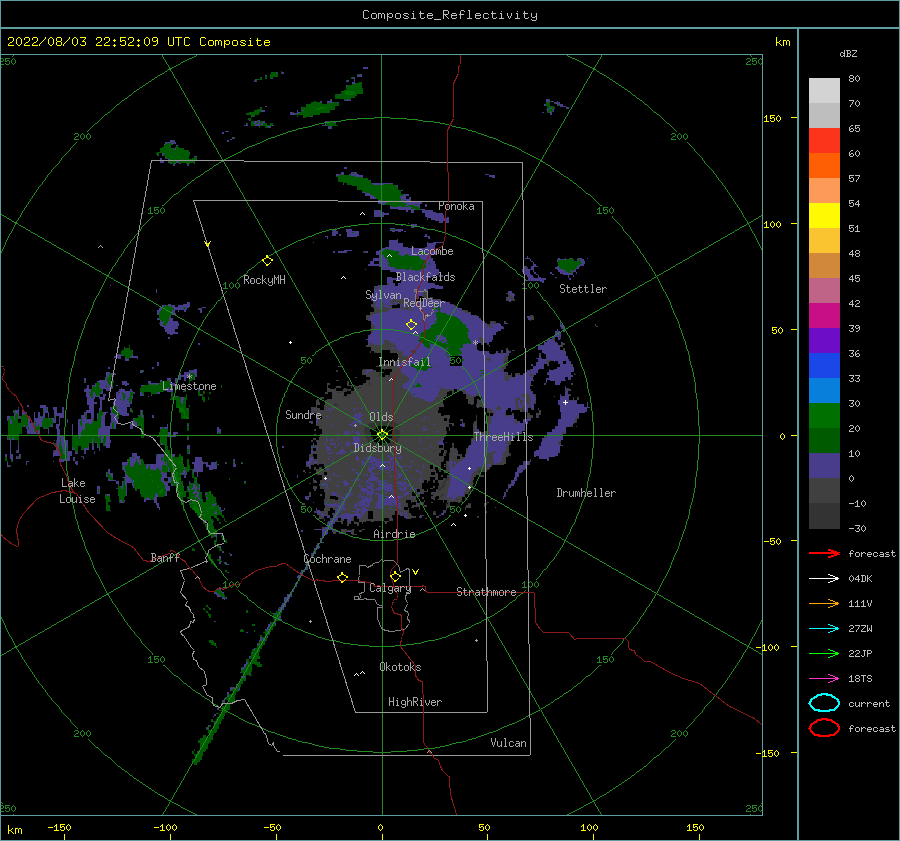Click the -30 dBZ scale value
The height and width of the screenshot is (841, 900).
(x=857, y=528)
